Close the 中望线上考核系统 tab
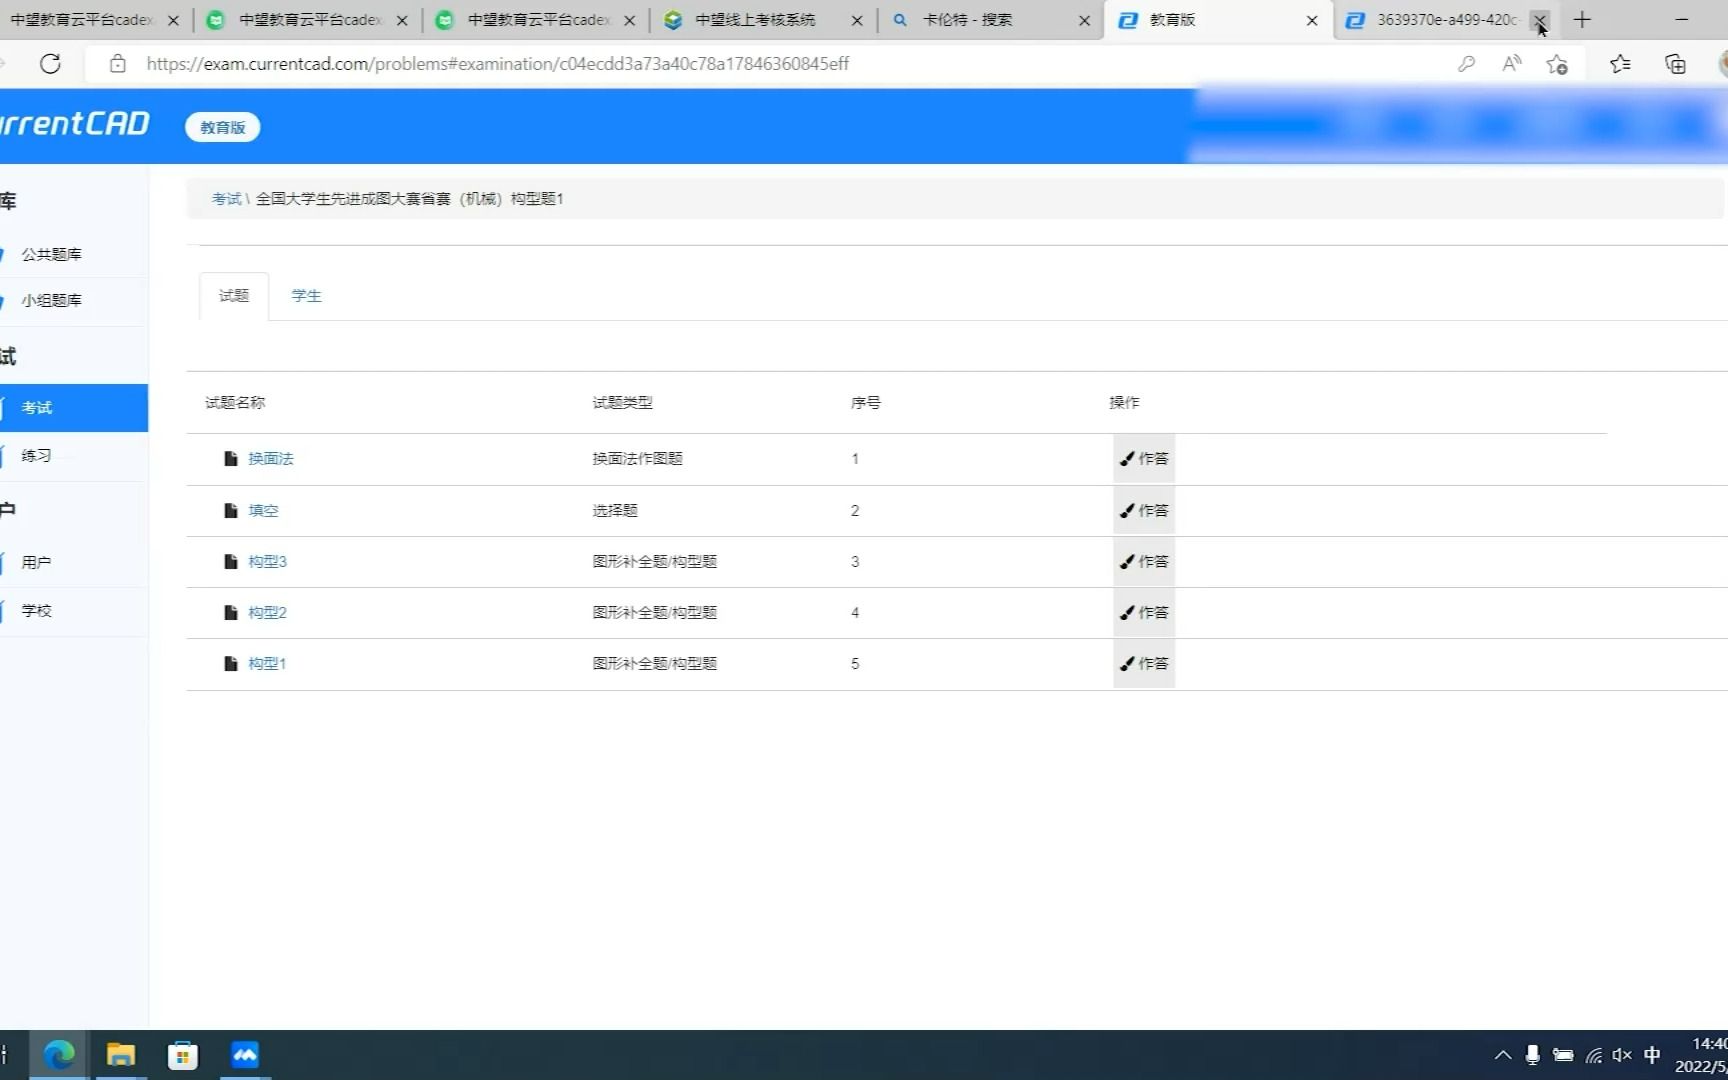 [x=857, y=20]
